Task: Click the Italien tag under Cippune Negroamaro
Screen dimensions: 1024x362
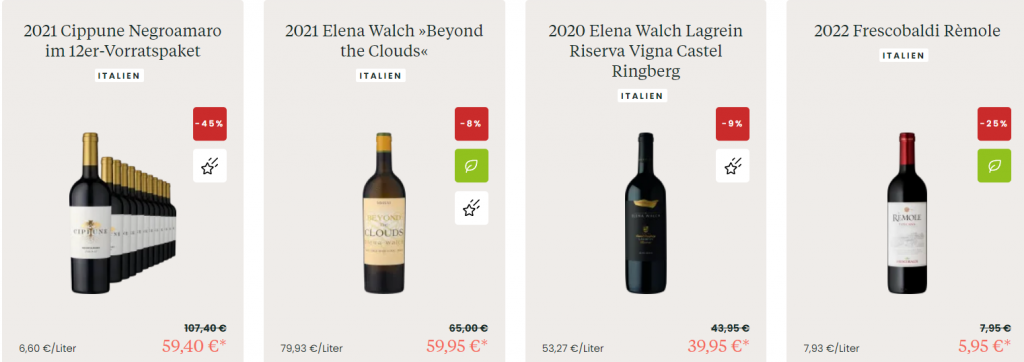Action: click(120, 76)
